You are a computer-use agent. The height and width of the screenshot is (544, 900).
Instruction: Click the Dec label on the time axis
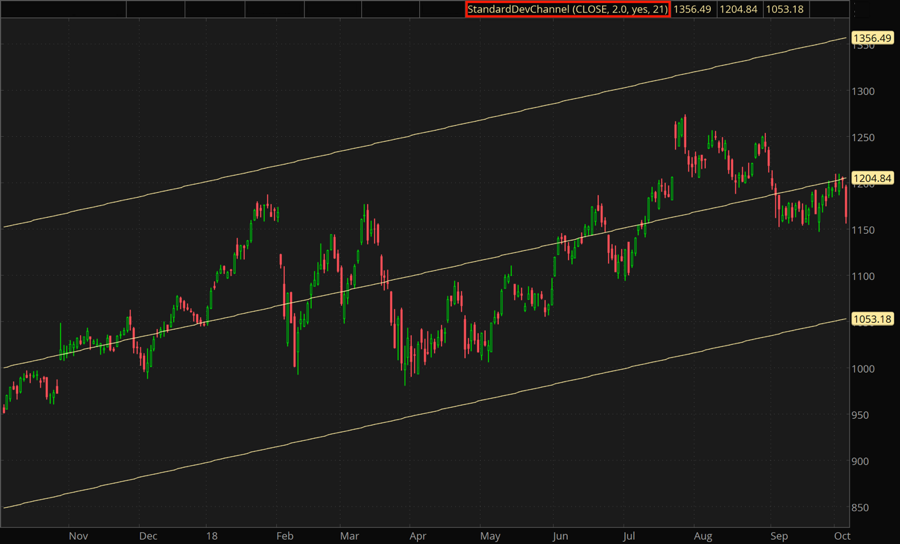[x=147, y=535]
